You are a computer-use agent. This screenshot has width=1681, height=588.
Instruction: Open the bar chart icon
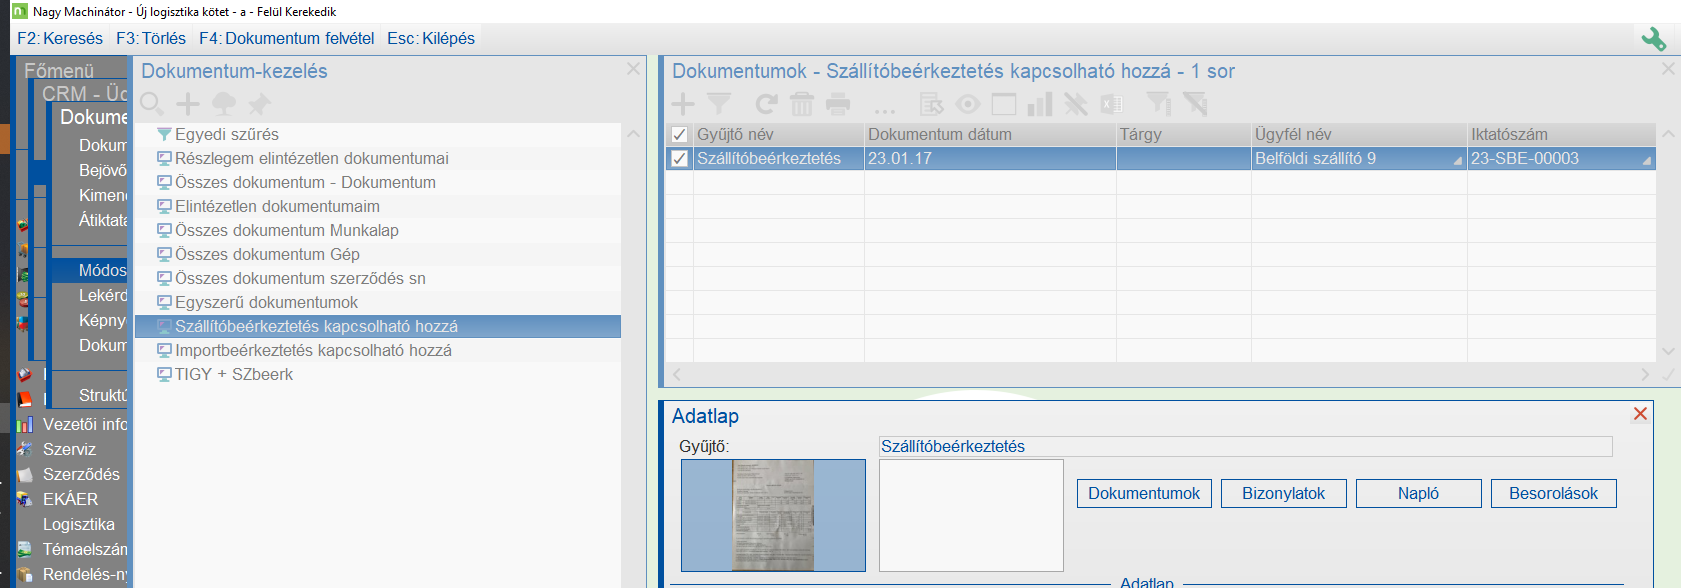pyautogui.click(x=1040, y=104)
